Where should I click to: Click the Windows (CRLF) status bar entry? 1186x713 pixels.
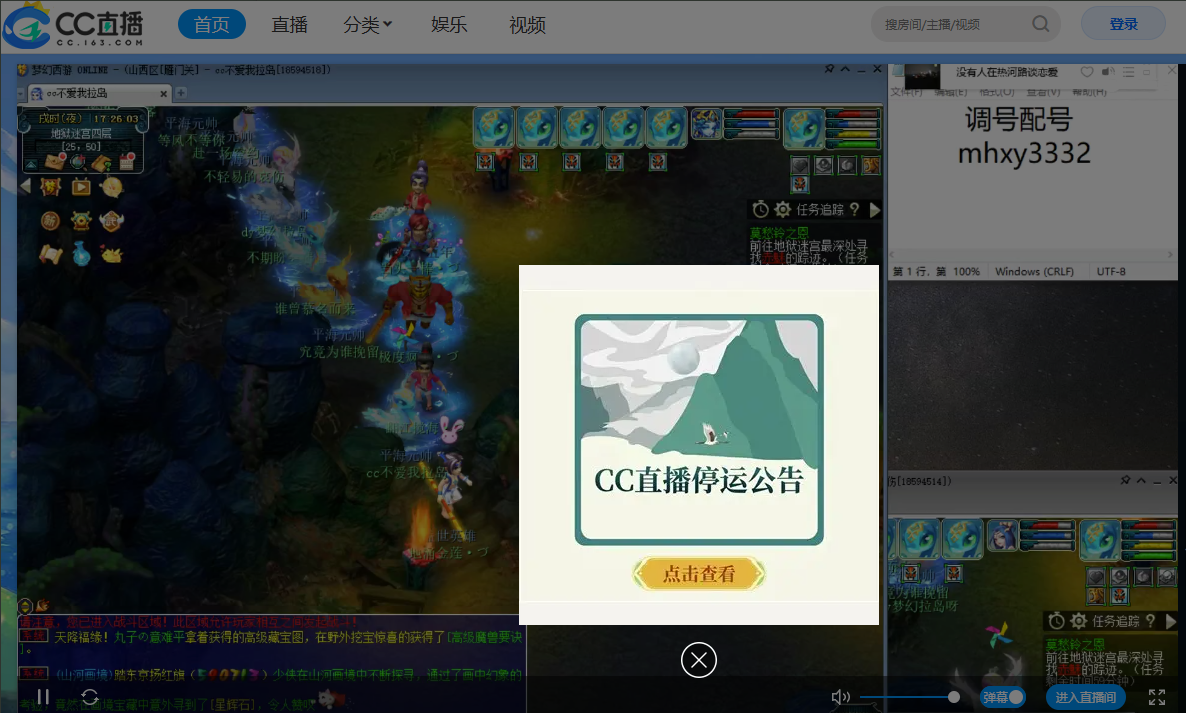(1034, 271)
